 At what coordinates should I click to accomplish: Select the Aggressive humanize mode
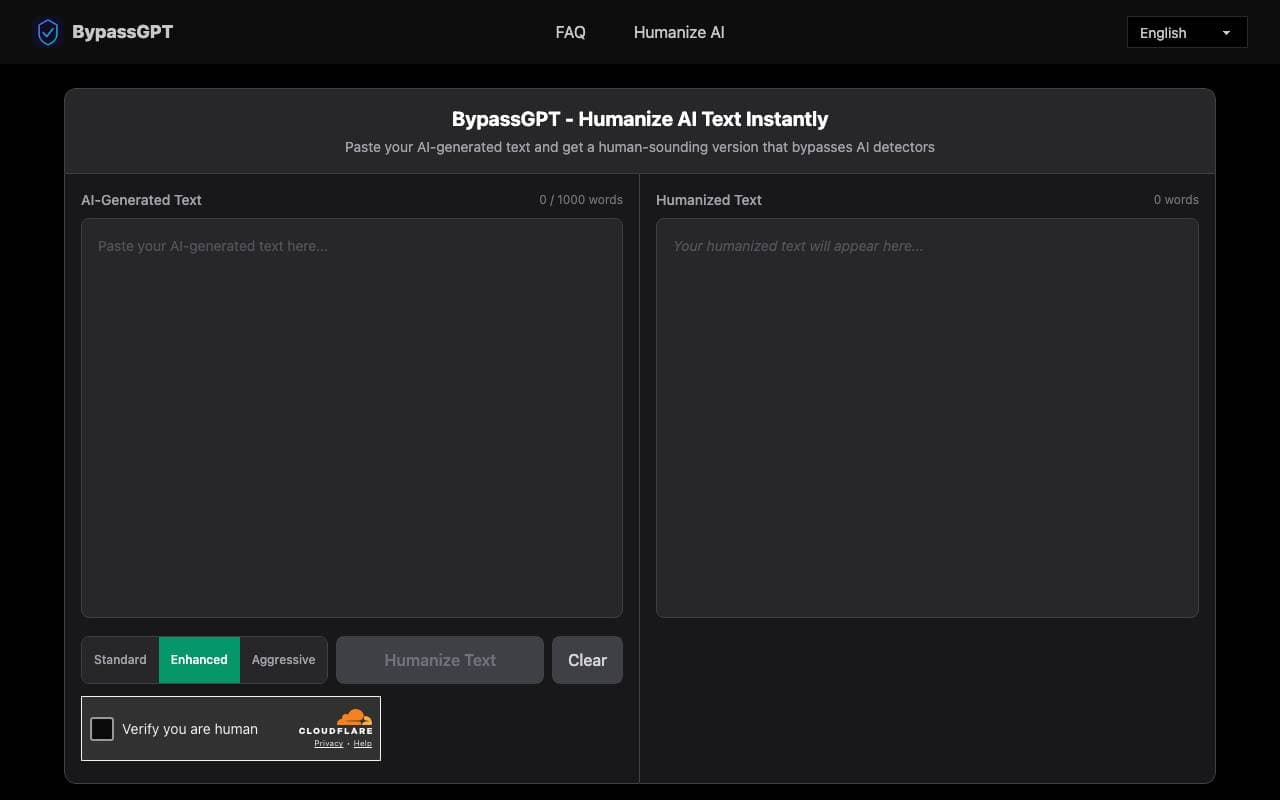pyautogui.click(x=283, y=660)
